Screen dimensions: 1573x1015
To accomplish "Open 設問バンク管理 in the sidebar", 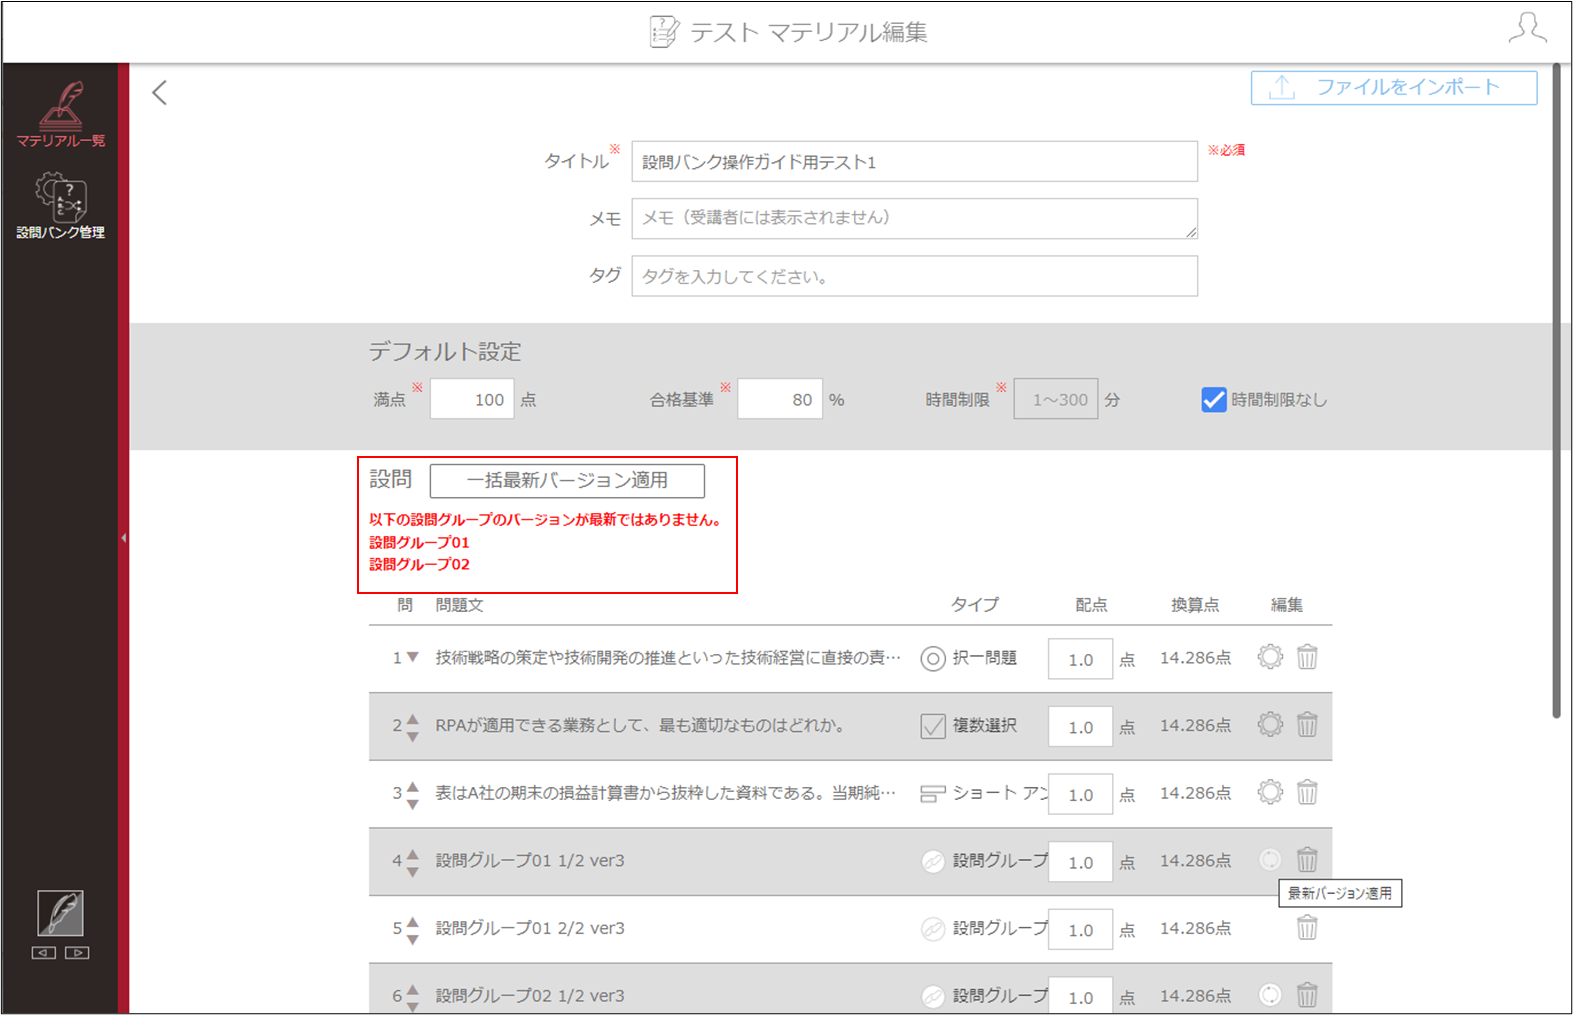I will 60,205.
